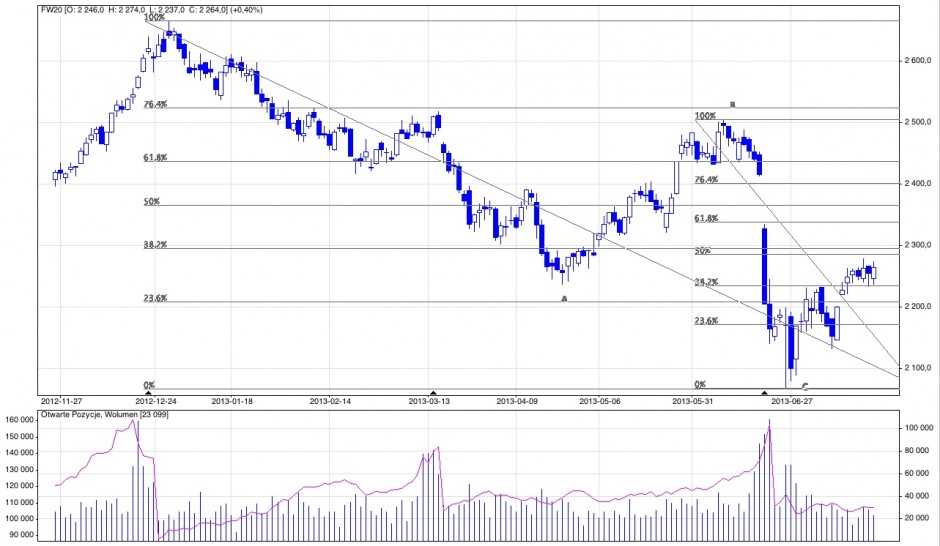
Task: Click the triangle marker at date 2013-03-13
Action: [x=432, y=392]
